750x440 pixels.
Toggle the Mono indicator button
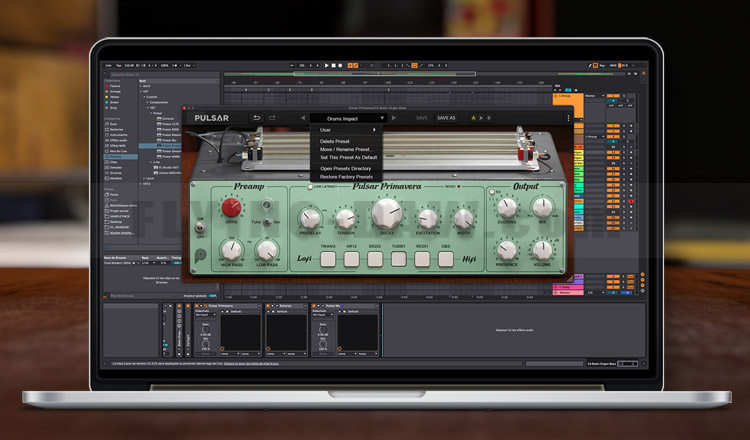(x=459, y=187)
